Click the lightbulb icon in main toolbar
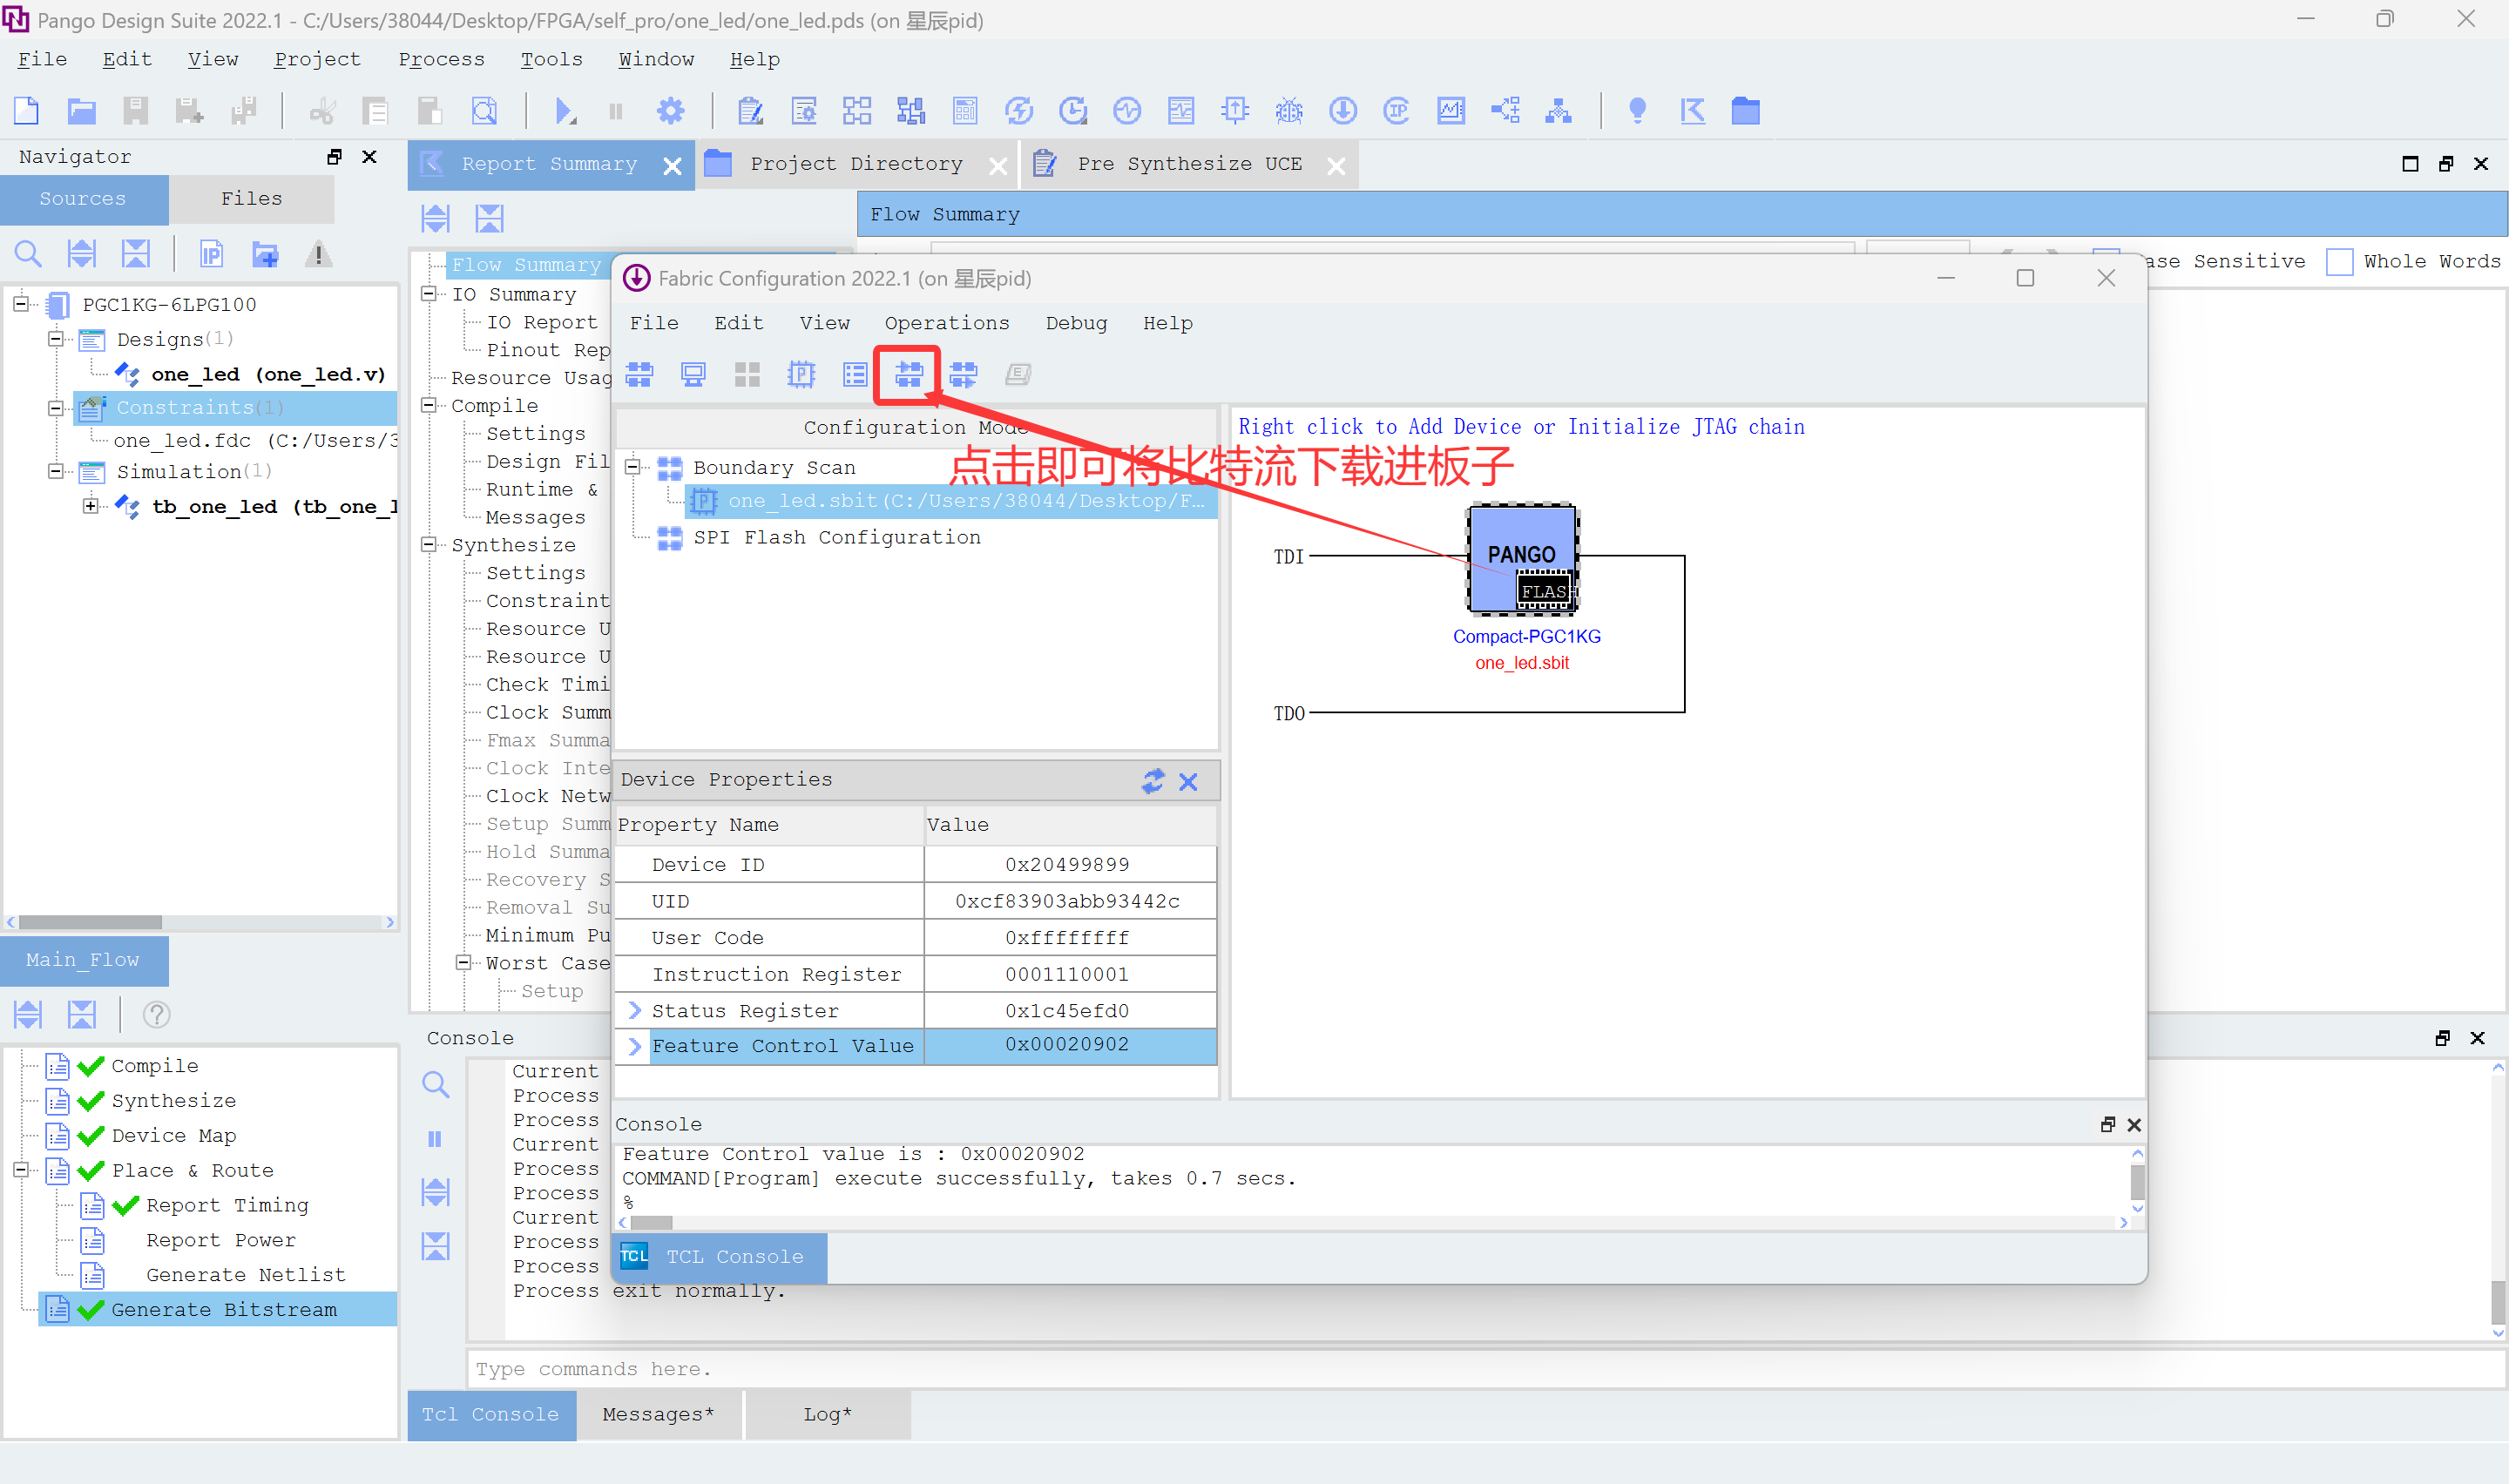 pos(1637,111)
